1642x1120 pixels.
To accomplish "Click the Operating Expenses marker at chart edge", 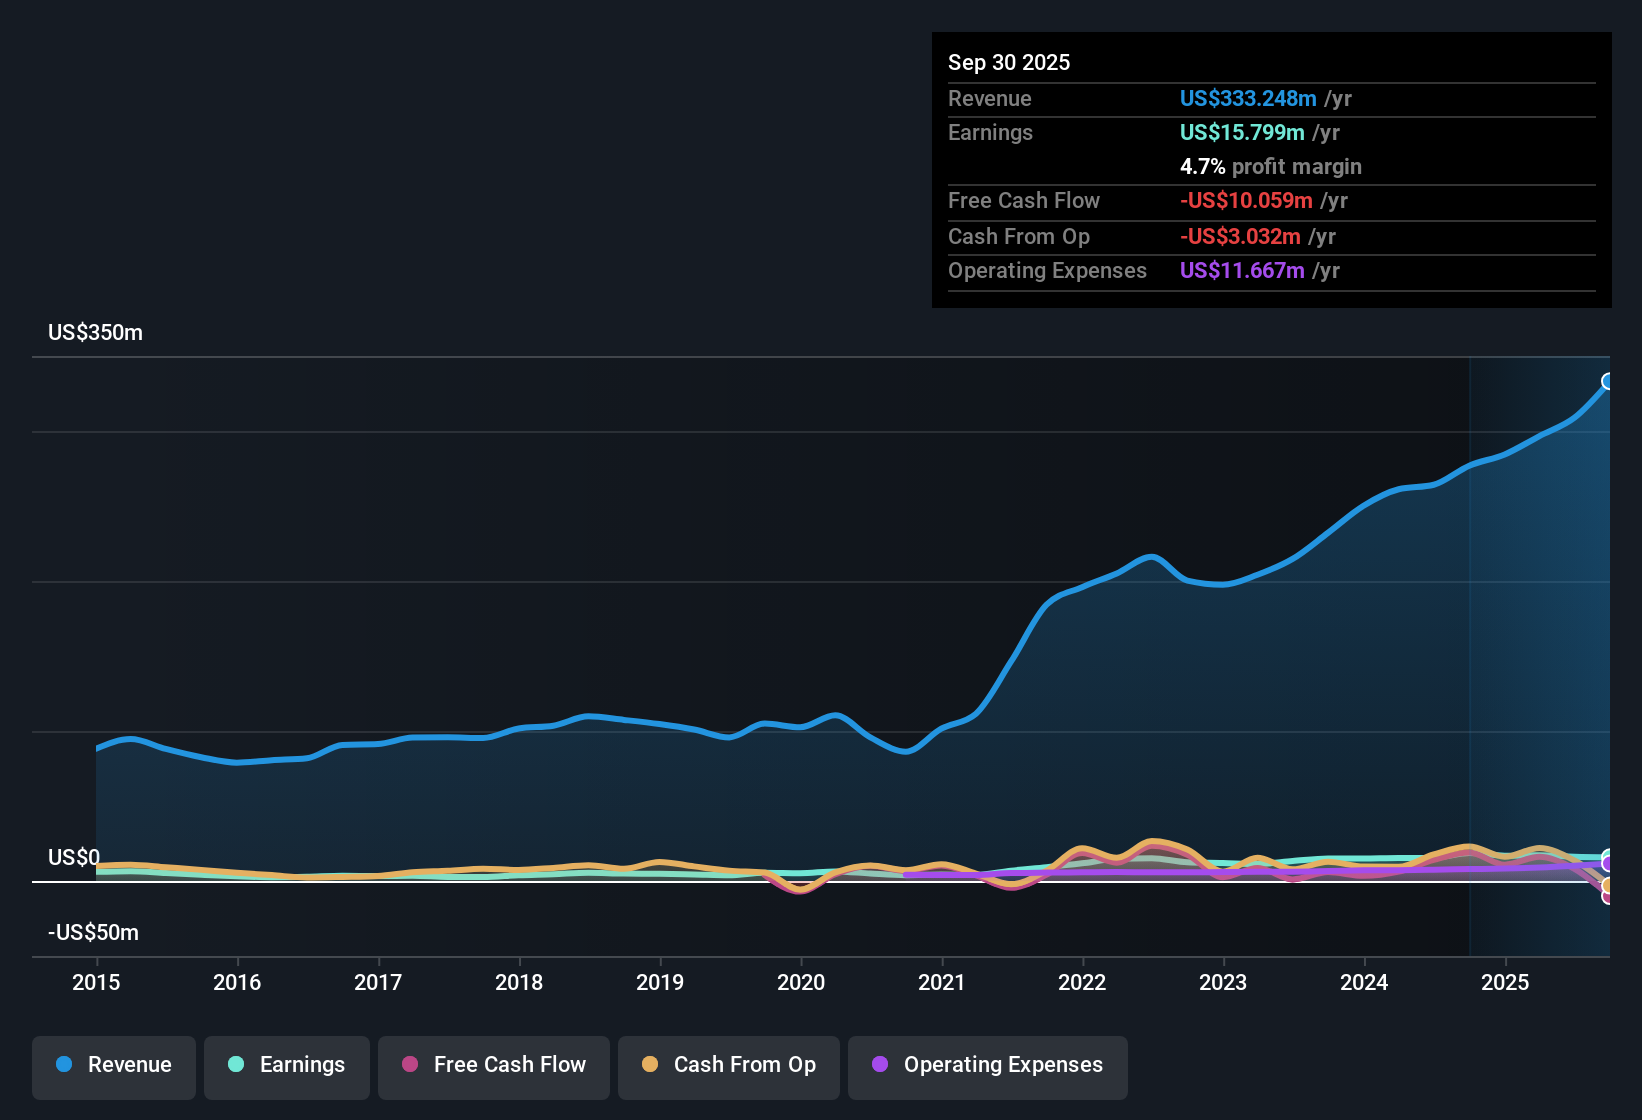I will (x=1608, y=861).
